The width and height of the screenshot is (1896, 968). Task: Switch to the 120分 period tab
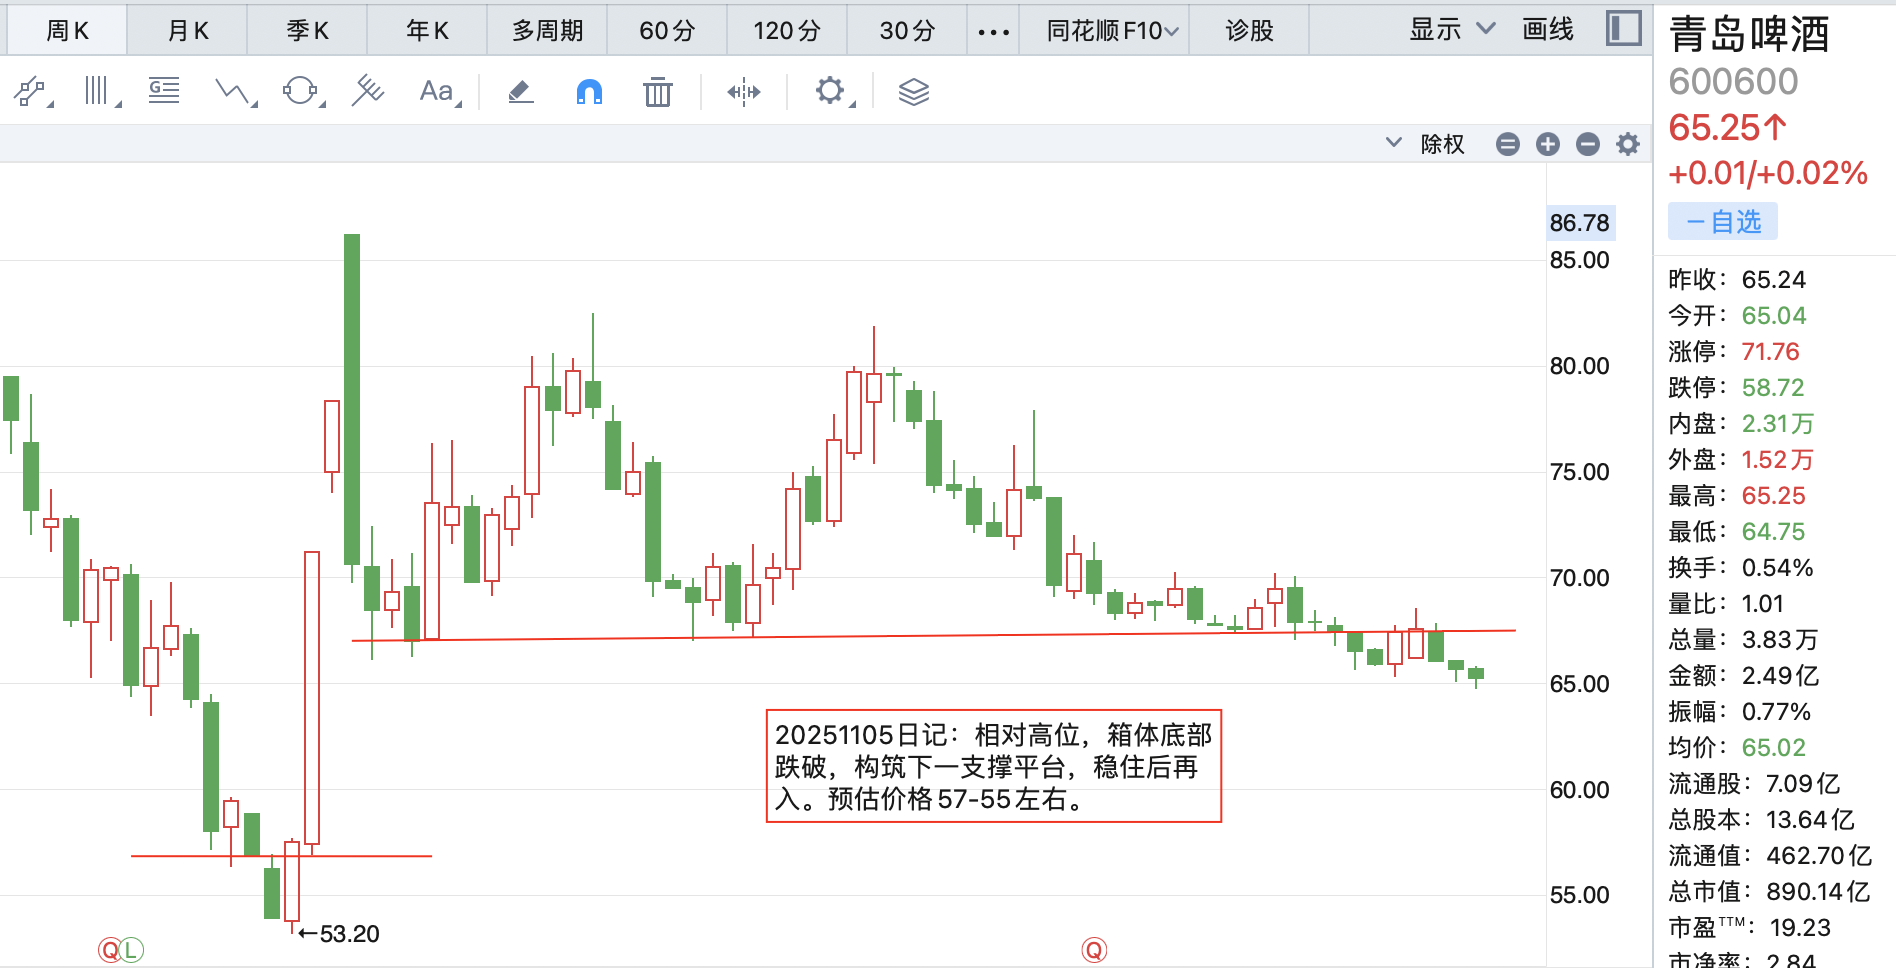coord(787,31)
